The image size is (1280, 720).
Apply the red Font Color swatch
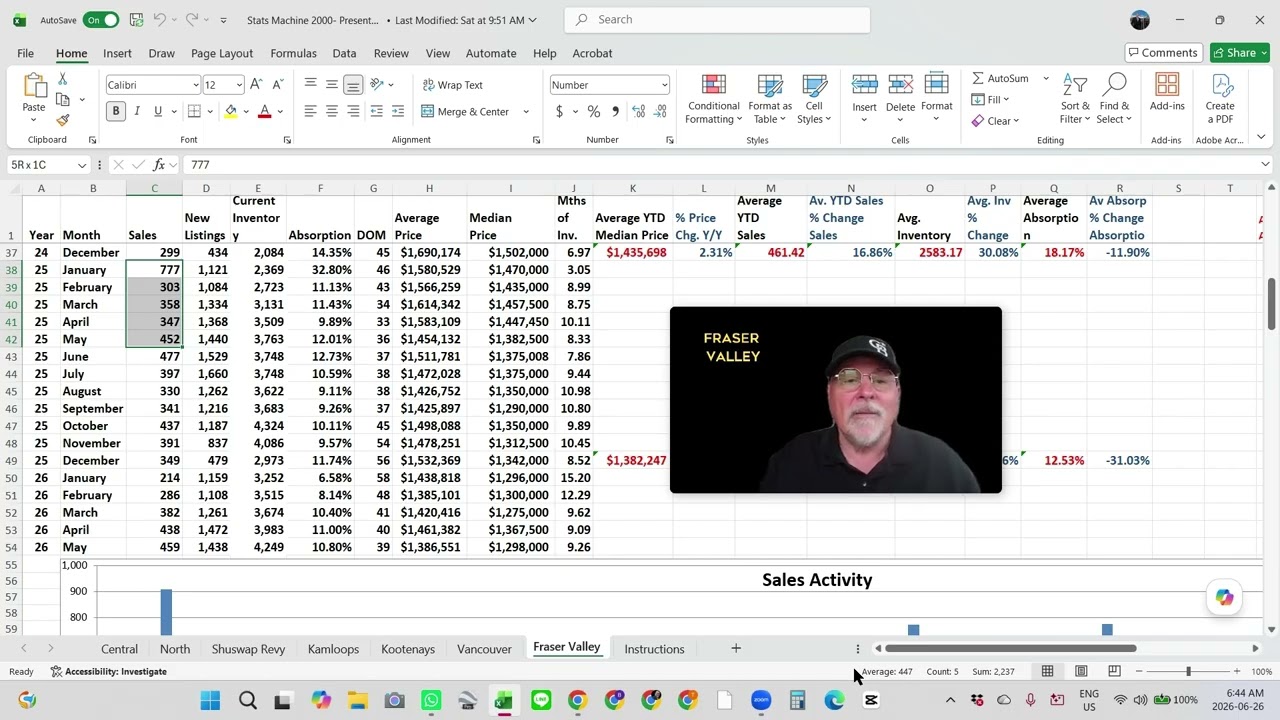[x=264, y=112]
